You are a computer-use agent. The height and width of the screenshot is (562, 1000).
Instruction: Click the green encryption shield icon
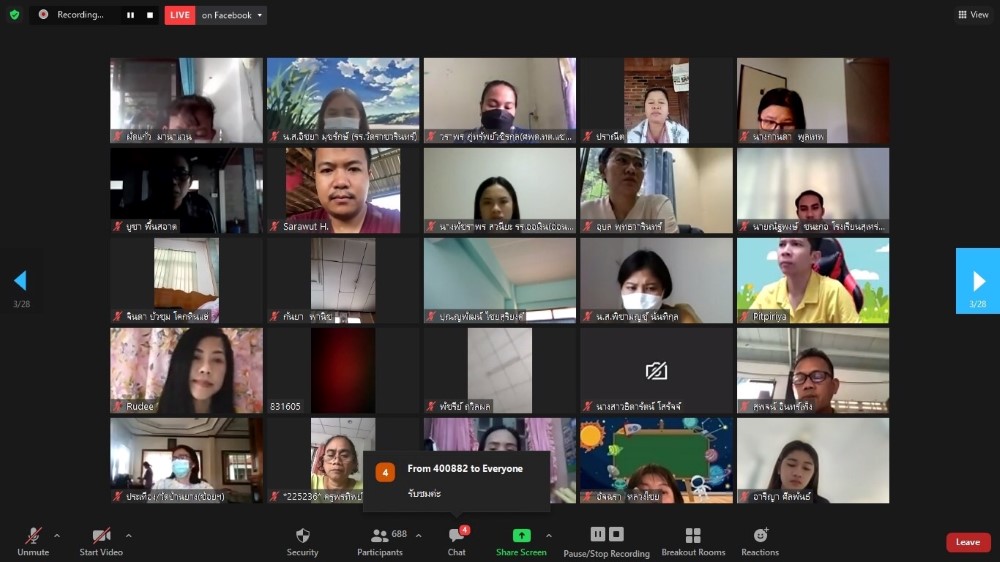pos(14,15)
